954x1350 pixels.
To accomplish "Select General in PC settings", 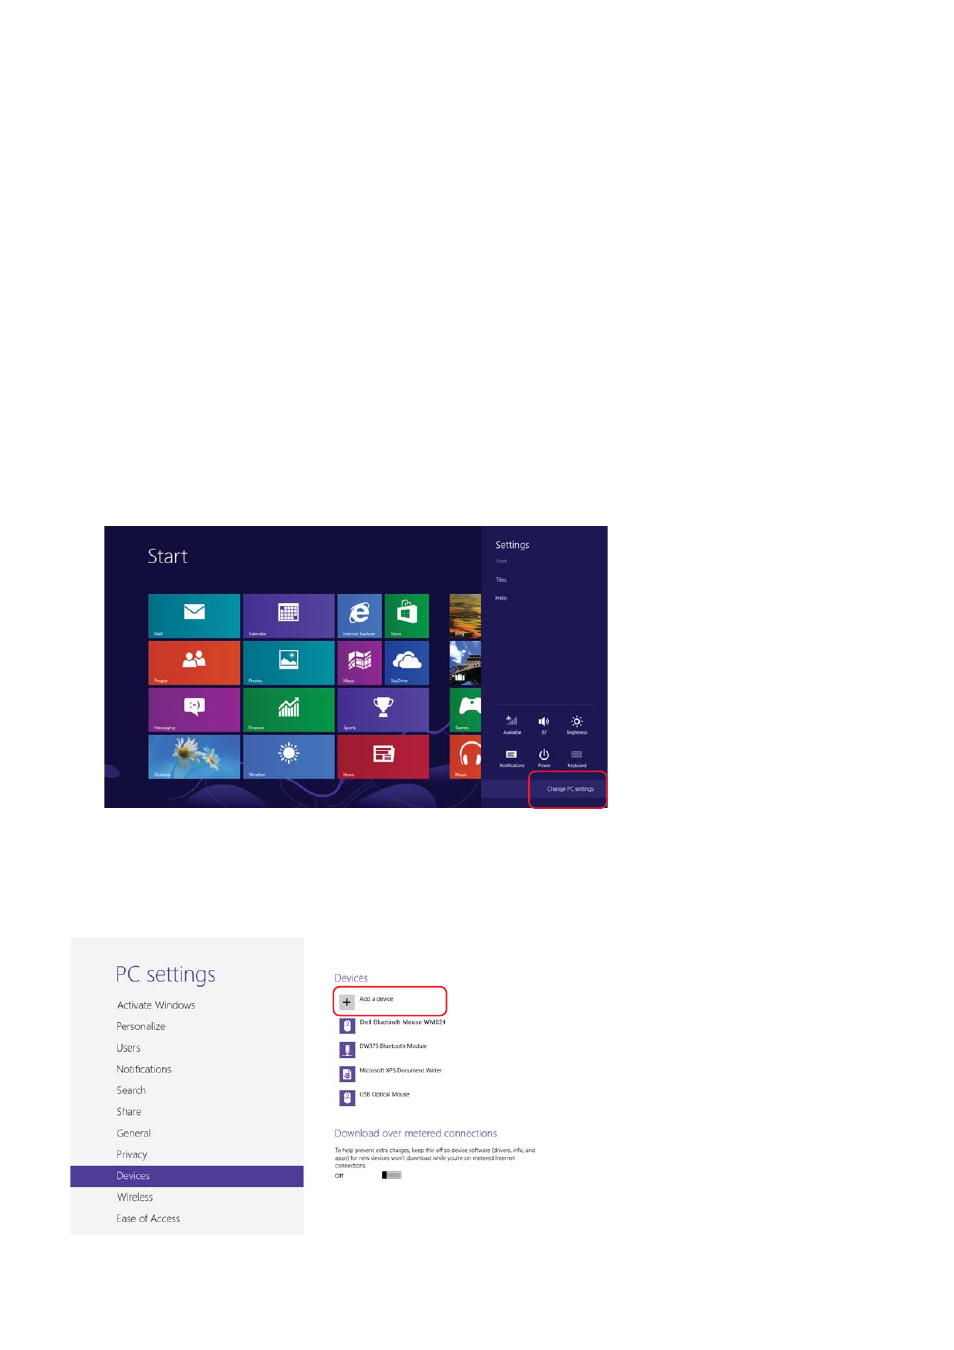I will (134, 1133).
